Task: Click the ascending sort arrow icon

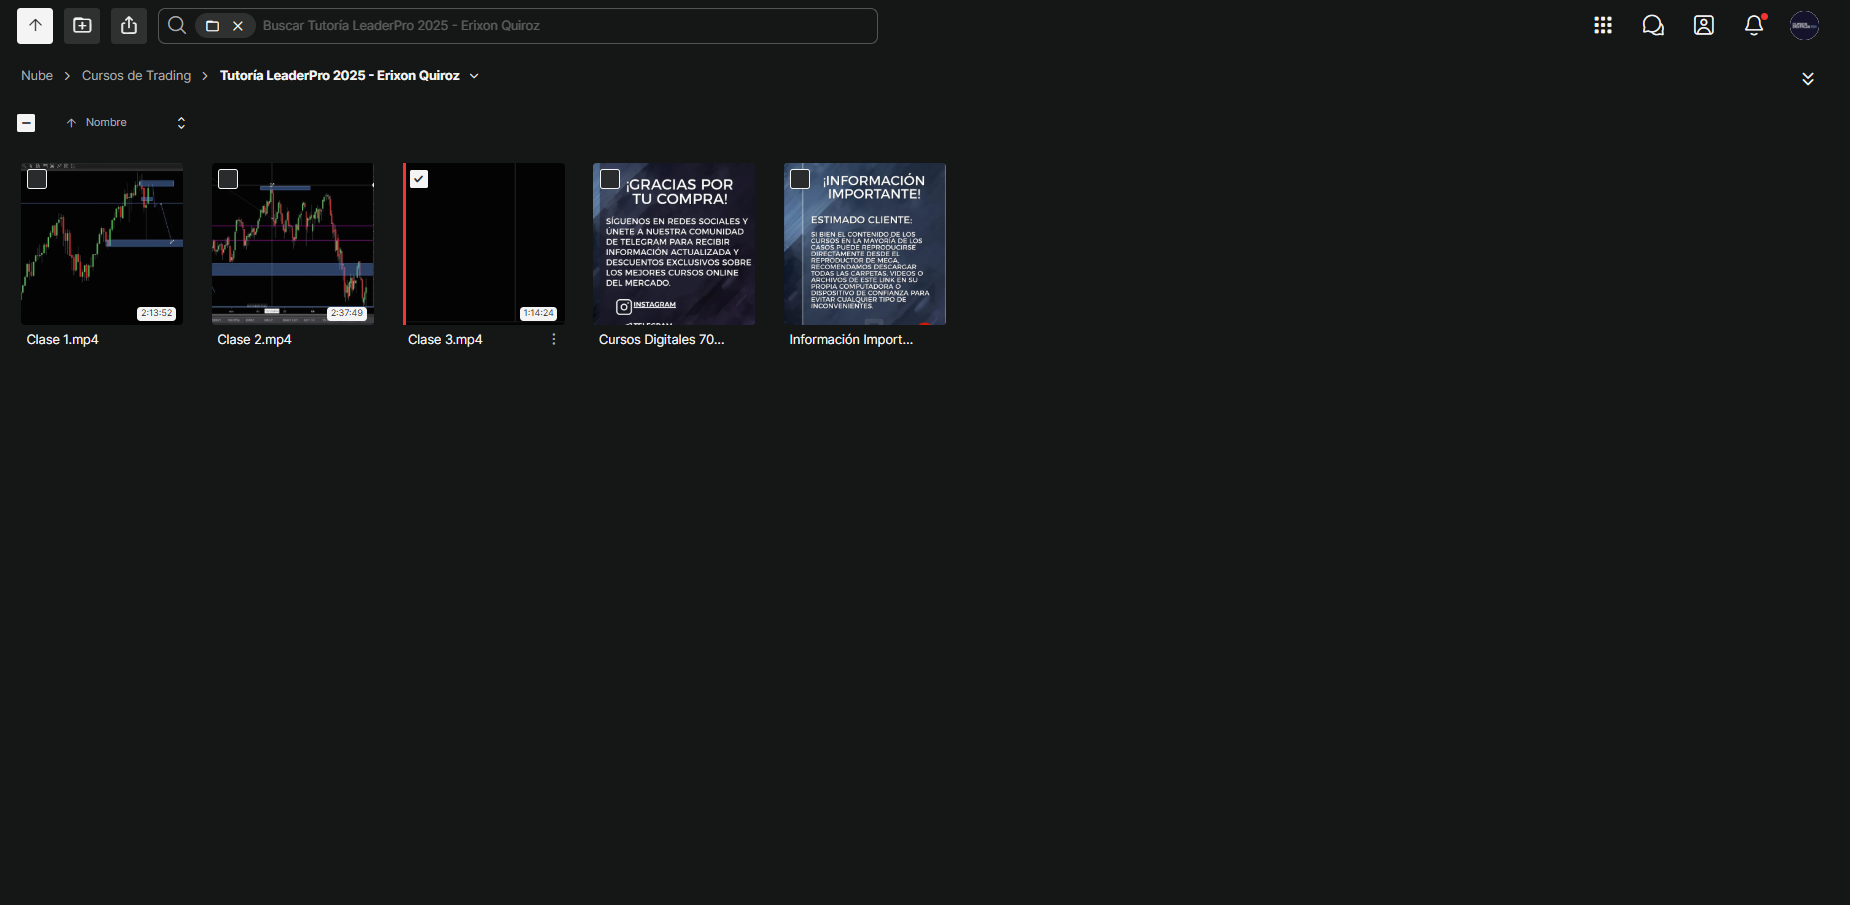Action: 71,123
